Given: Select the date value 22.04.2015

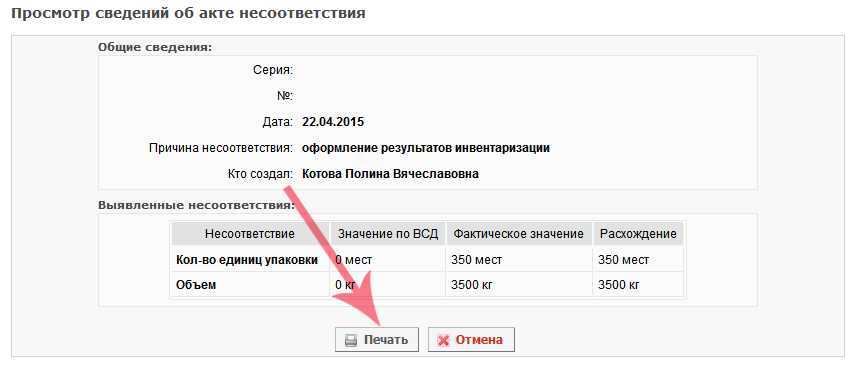Looking at the screenshot, I should (x=333, y=122).
